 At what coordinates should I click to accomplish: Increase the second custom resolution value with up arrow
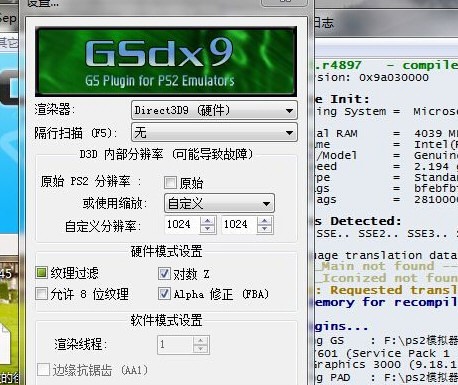pyautogui.click(x=265, y=221)
